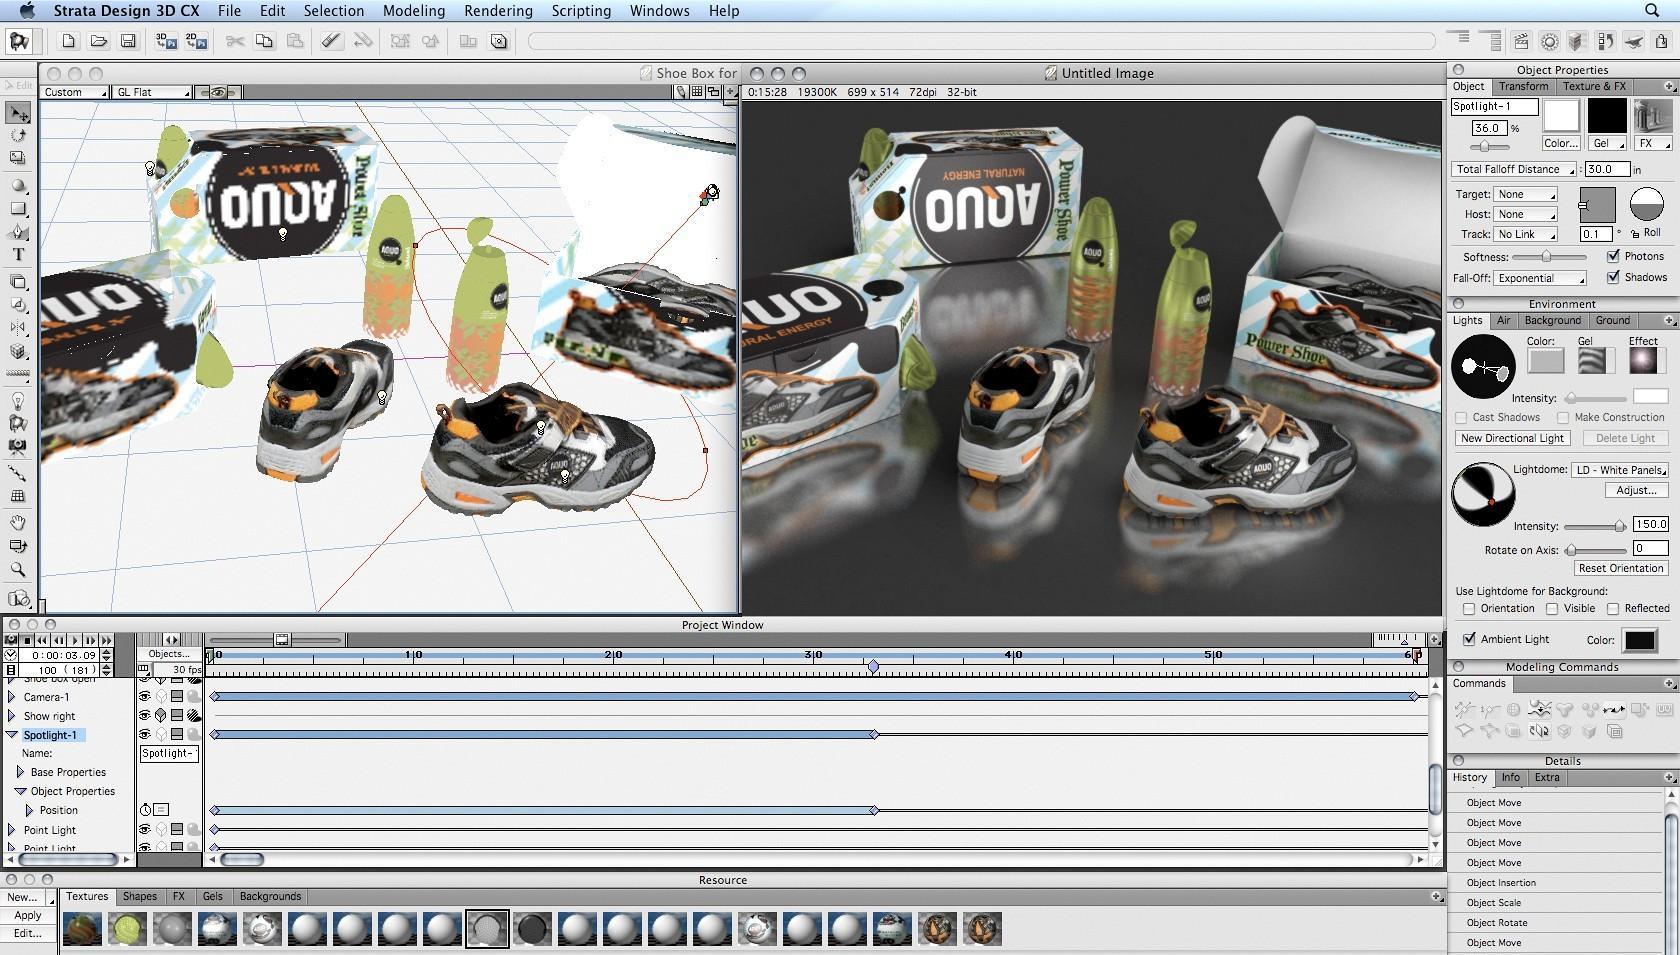Toggle visibility eye for Camera-1 row
Screen dimensions: 1680x955
pyautogui.click(x=145, y=696)
